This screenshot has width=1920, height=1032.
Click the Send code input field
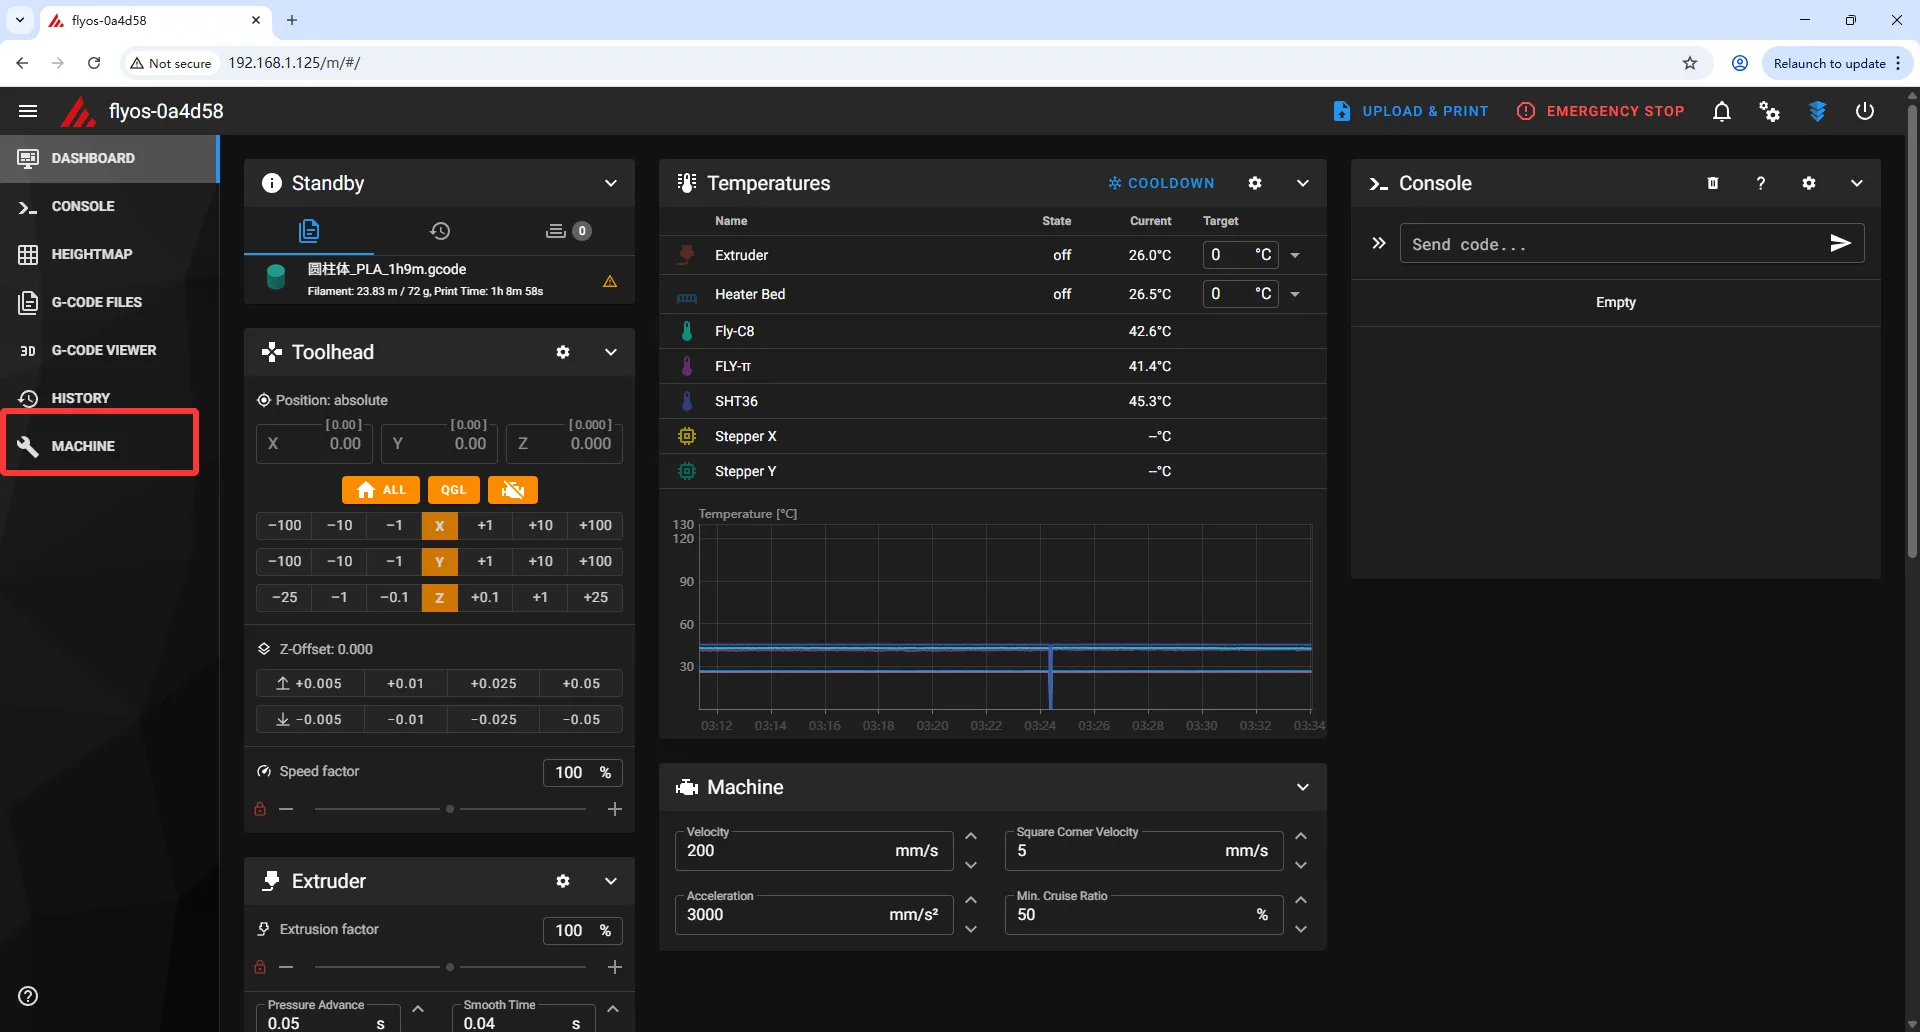1610,244
